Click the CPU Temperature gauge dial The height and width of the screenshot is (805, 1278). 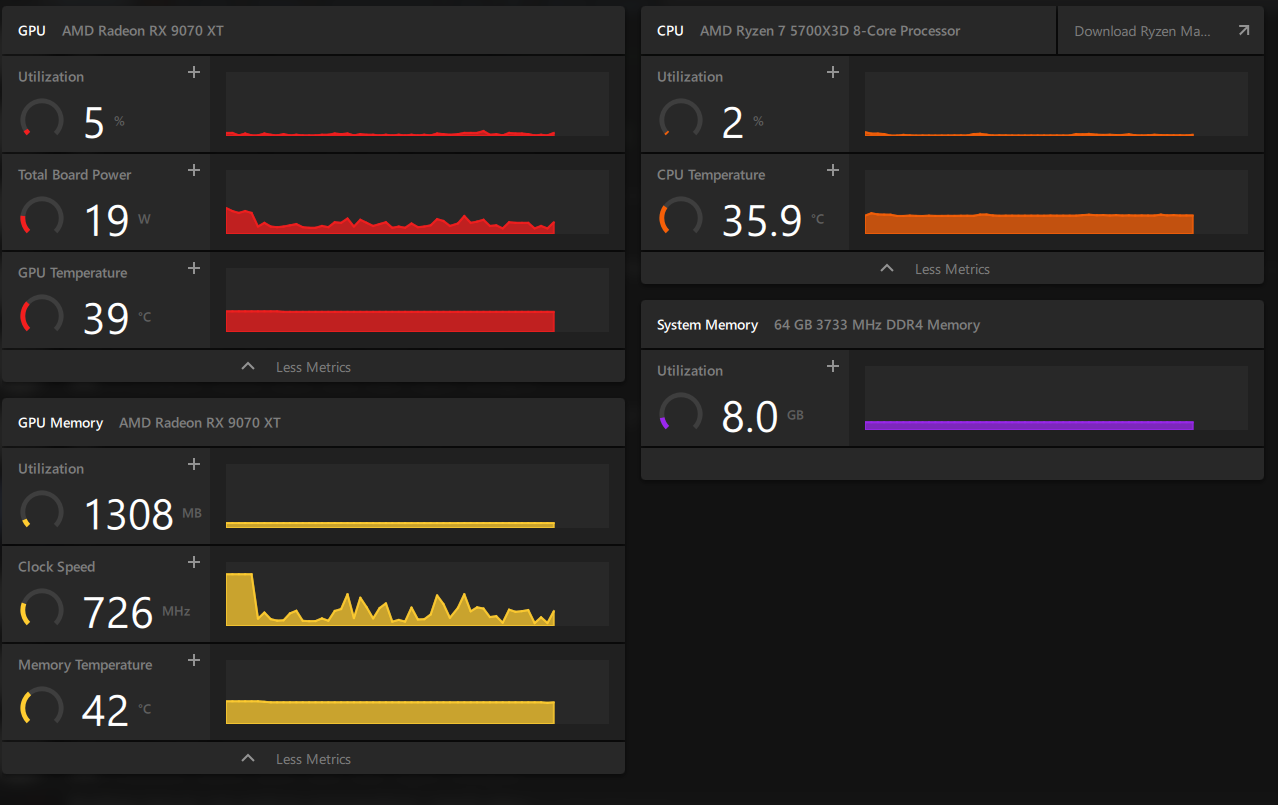point(681,216)
